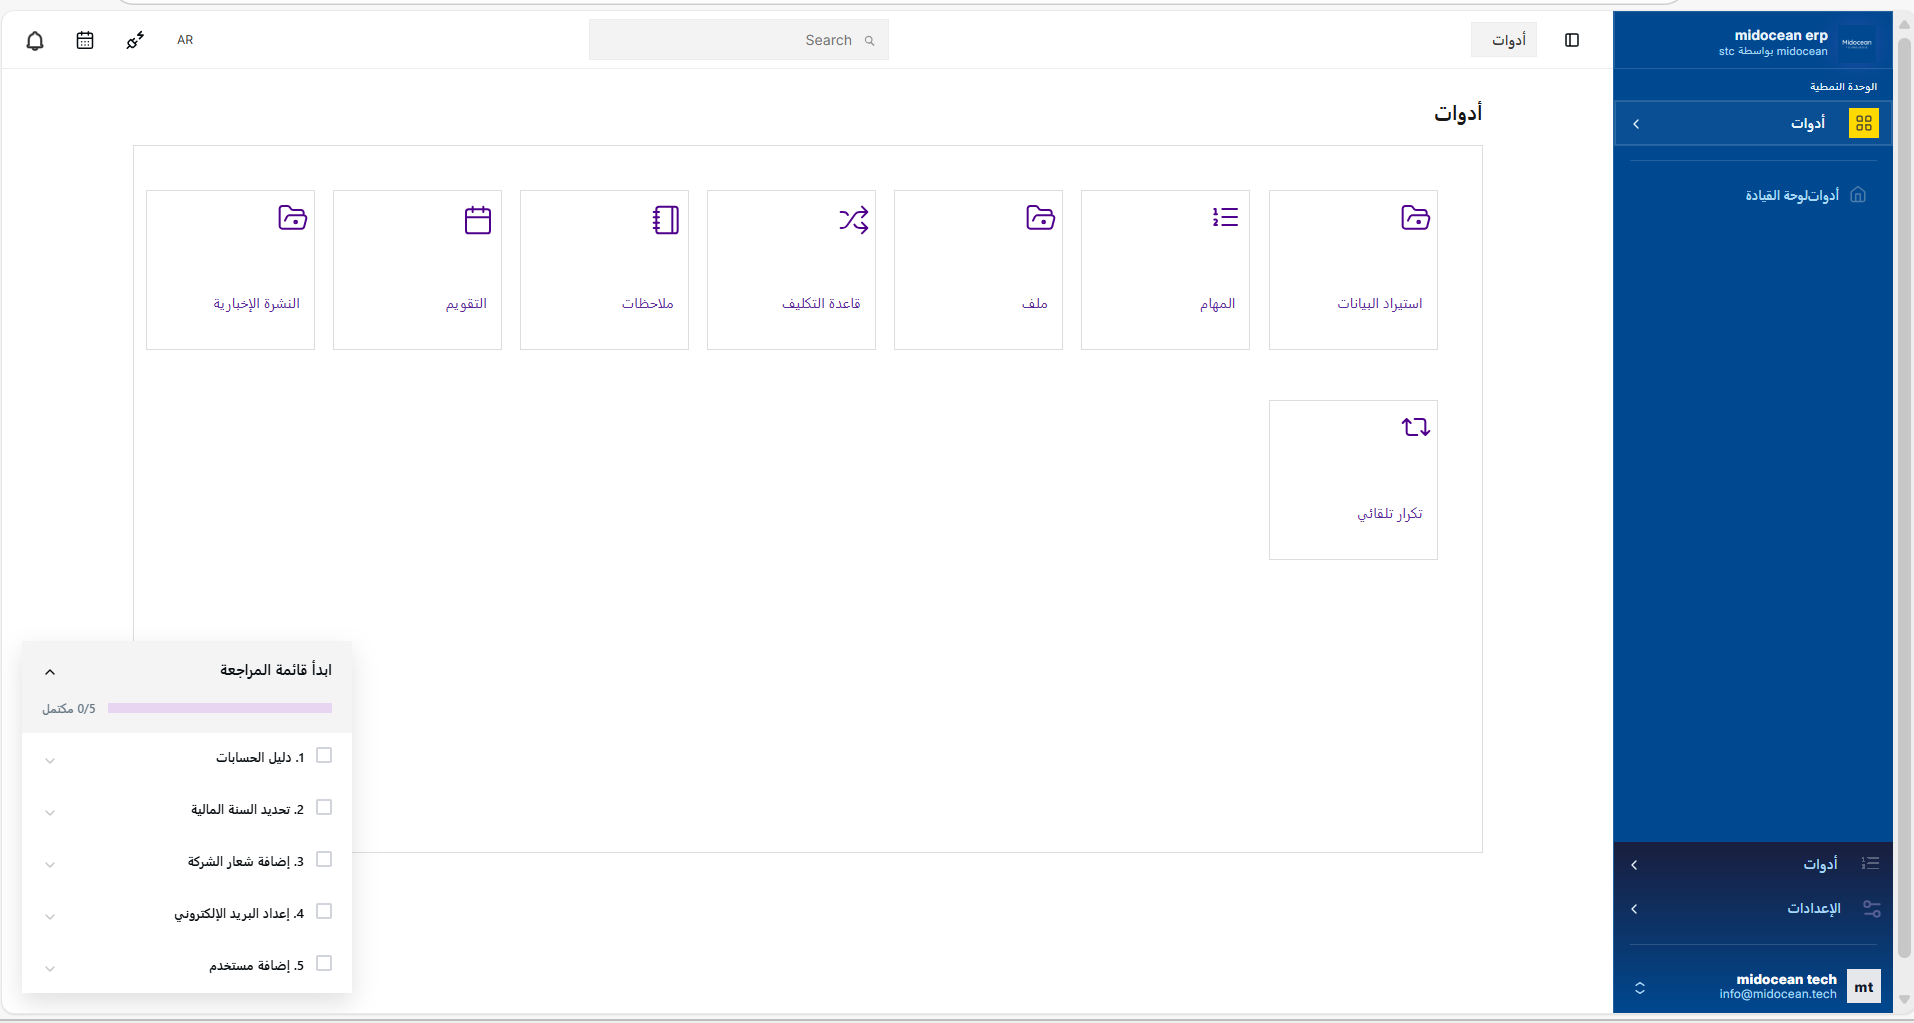This screenshot has height=1023, width=1914.
Task: Toggle the sidebar layout icon near أدوات button
Action: 1572,40
